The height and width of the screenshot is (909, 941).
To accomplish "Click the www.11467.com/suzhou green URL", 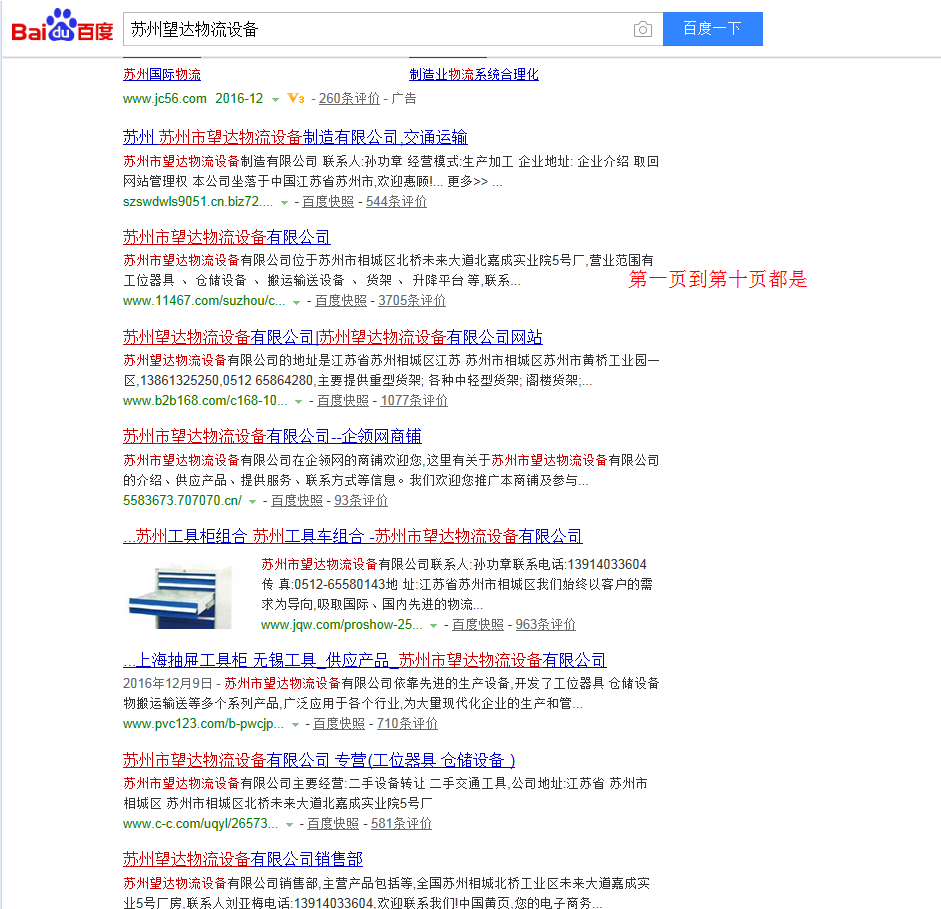I will pos(204,301).
